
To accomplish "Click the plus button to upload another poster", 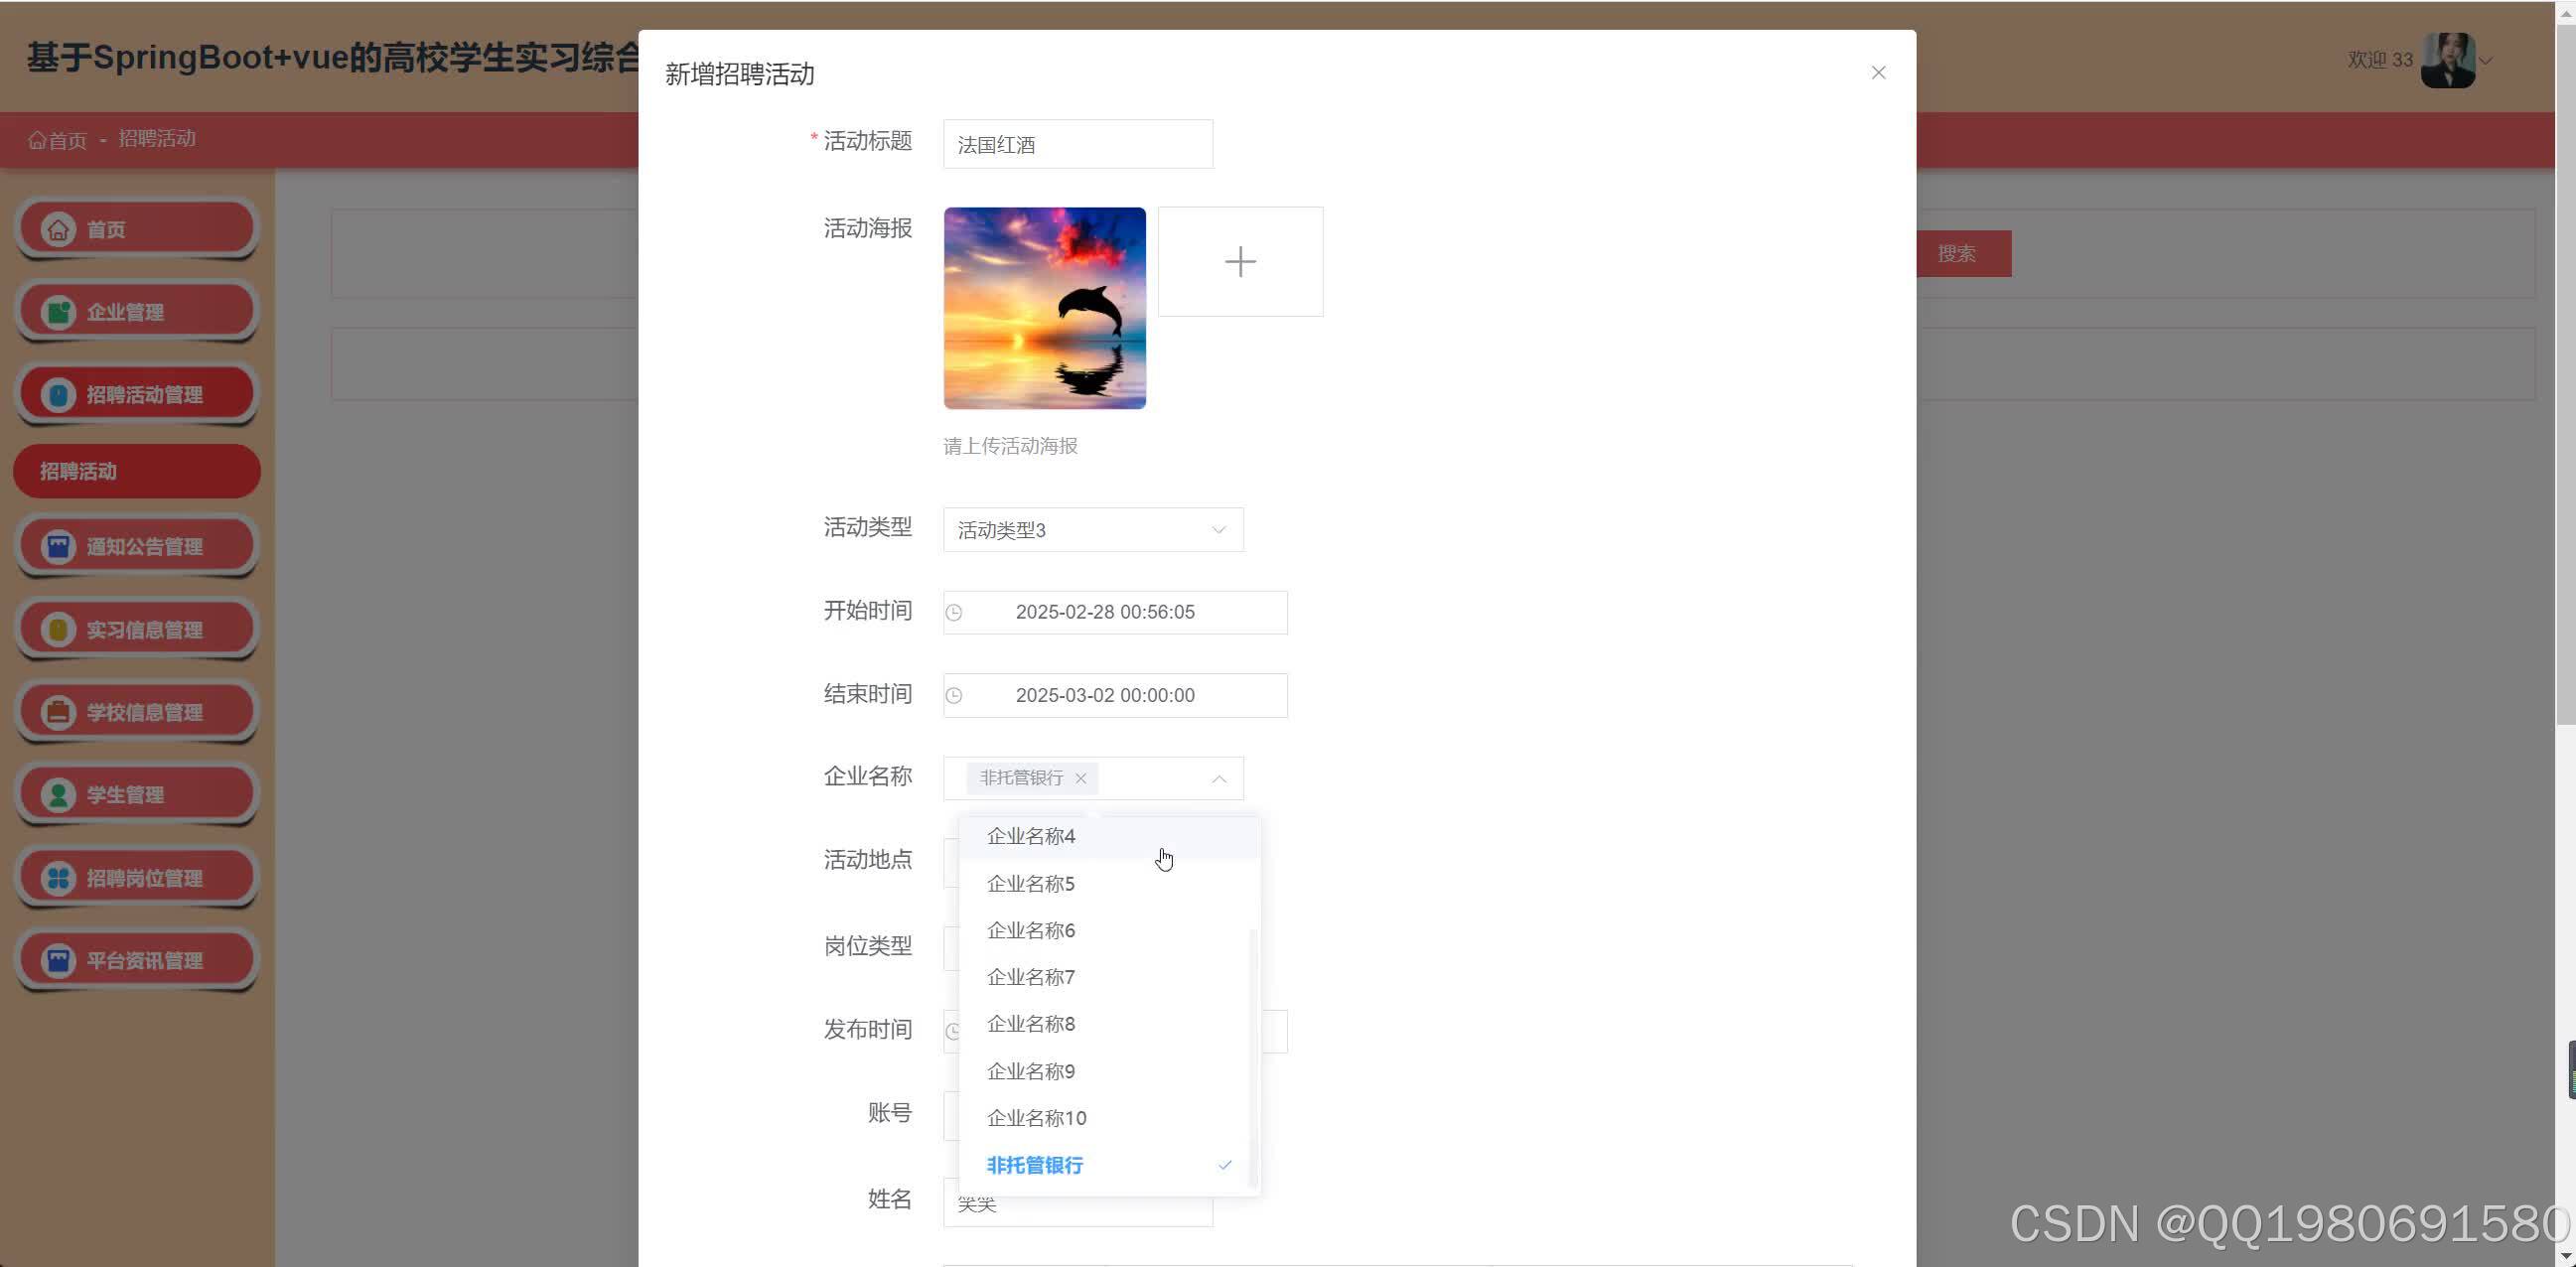I will 1240,261.
